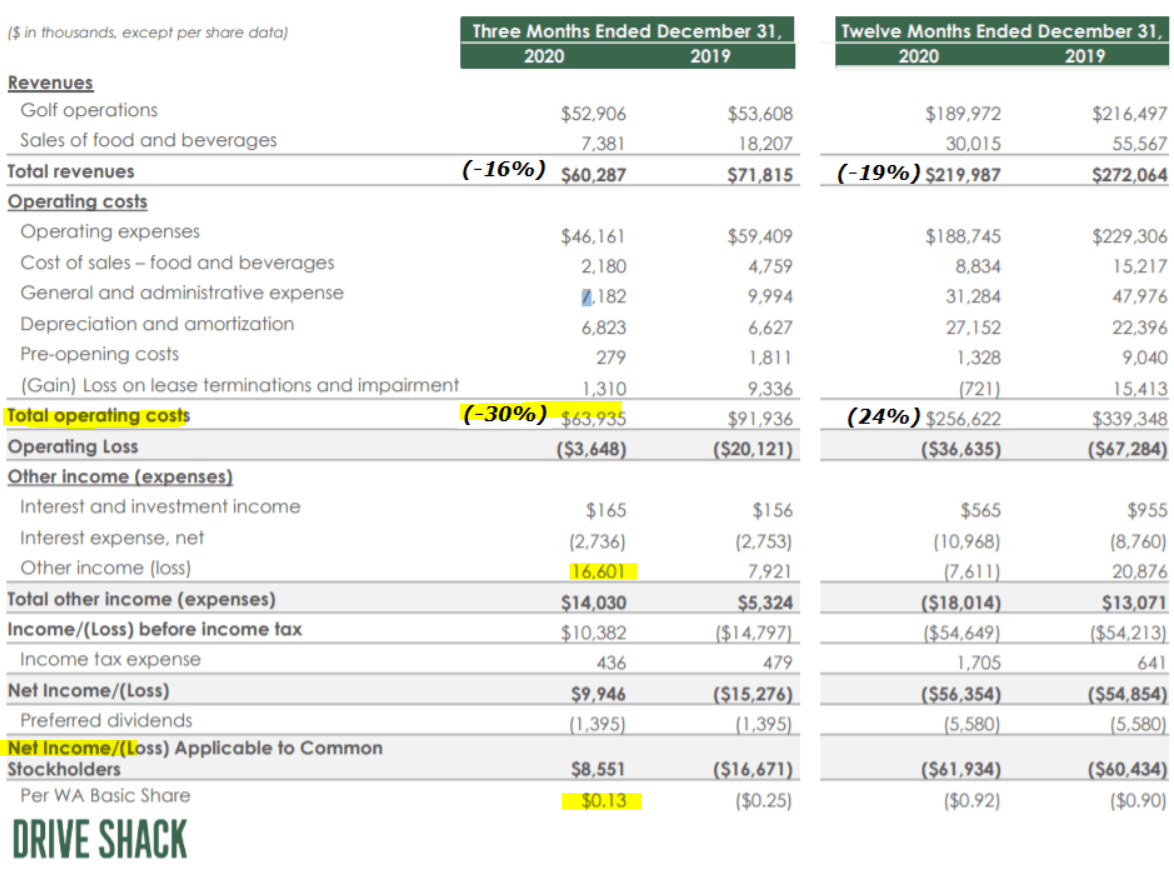Screen dimensions: 1174x871
Task: Click the Revenues section heading
Action: [50, 82]
